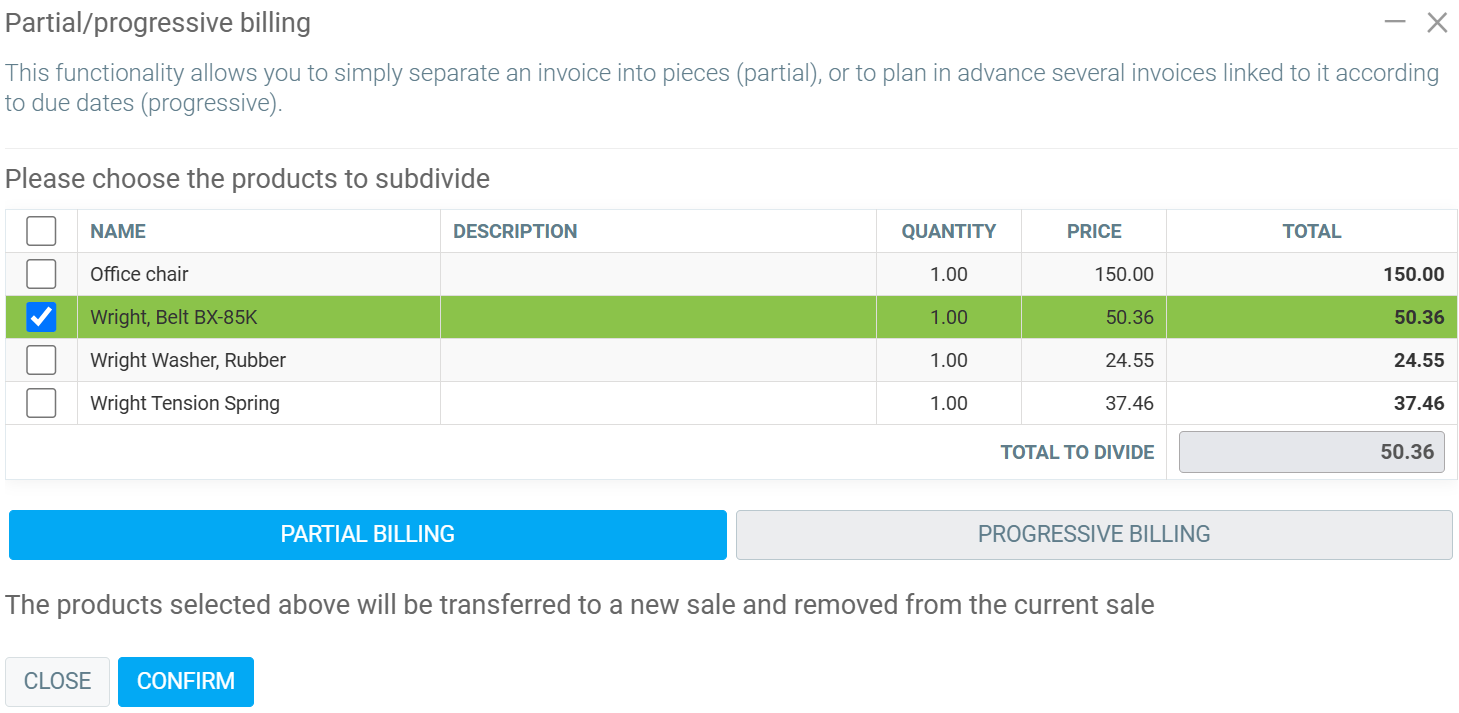The width and height of the screenshot is (1459, 713).
Task: Switch to Partial Billing tab
Action: 367,534
